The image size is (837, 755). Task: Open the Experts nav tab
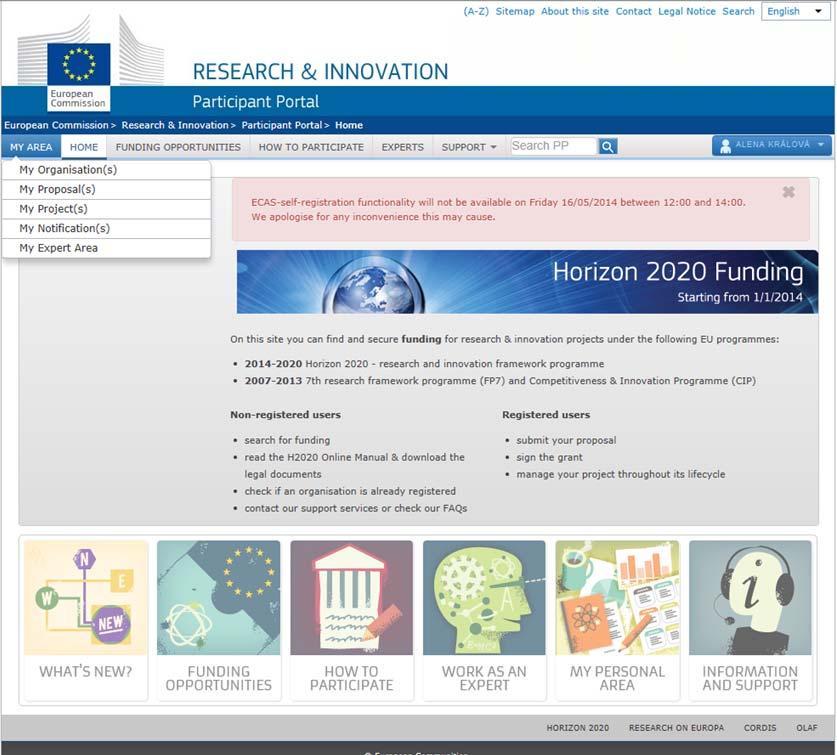(402, 147)
